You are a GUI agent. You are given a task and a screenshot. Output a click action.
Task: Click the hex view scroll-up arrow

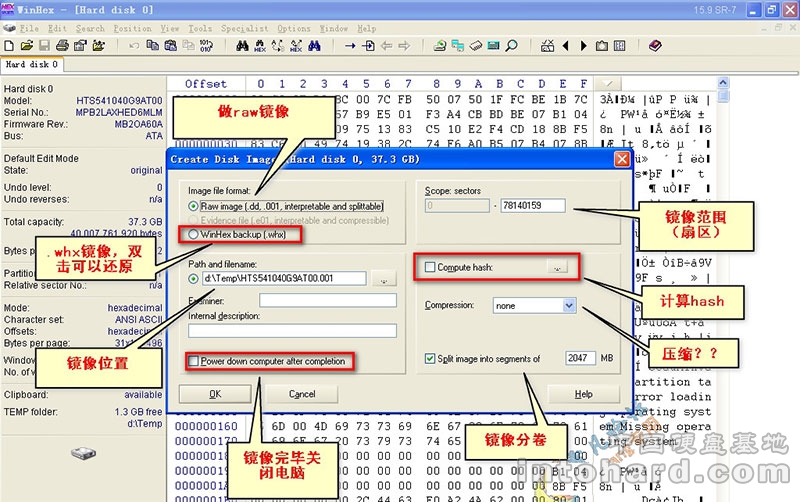[x=723, y=83]
